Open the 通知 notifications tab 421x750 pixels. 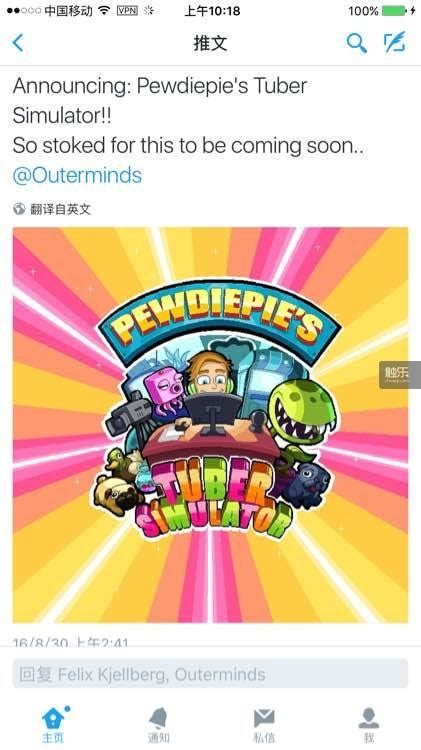pyautogui.click(x=158, y=725)
